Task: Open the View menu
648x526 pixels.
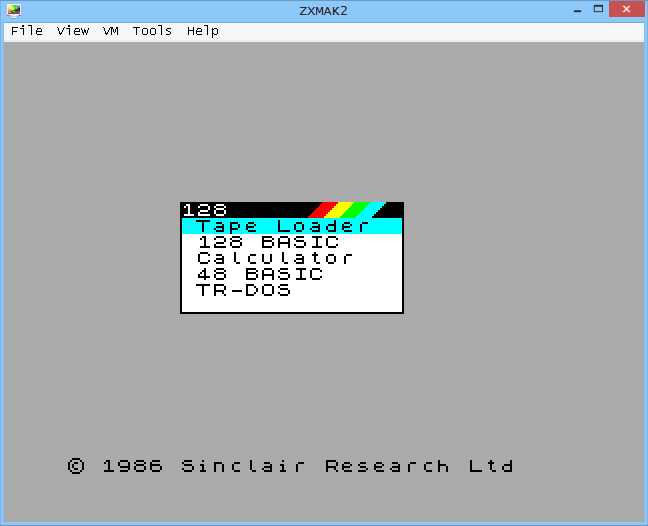Action: coord(73,31)
